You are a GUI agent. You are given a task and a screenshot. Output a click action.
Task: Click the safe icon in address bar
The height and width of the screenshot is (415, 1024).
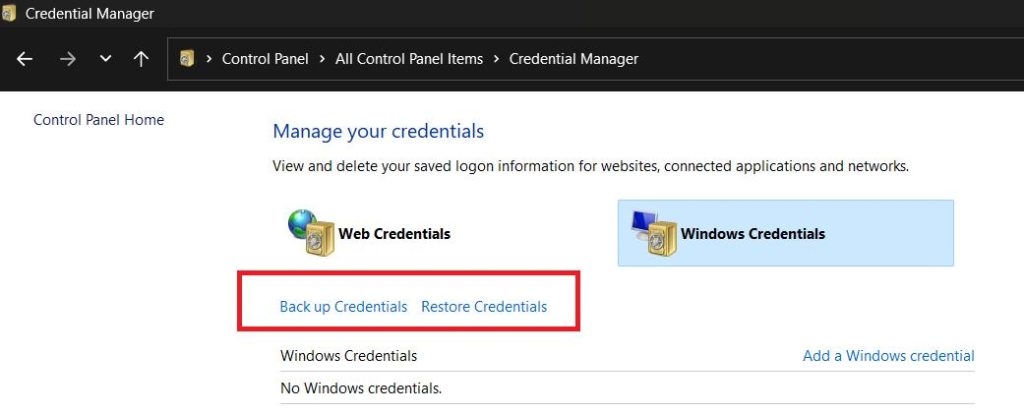[x=187, y=59]
